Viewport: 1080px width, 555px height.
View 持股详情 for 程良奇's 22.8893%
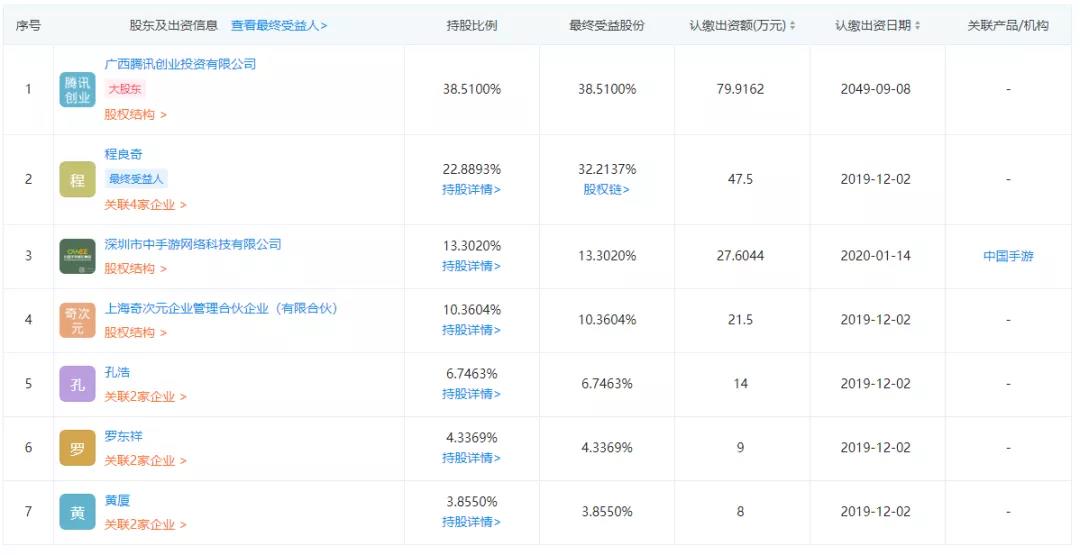coord(471,190)
